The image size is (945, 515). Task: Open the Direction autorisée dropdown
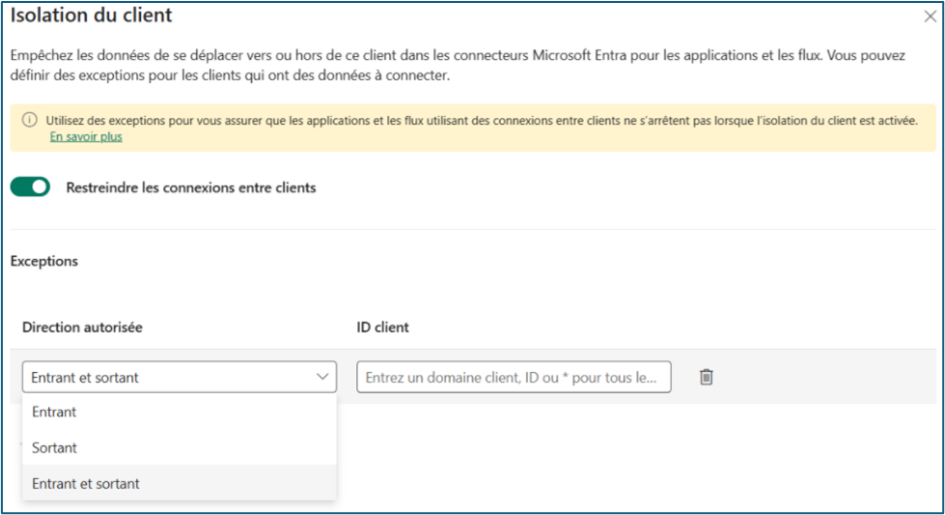180,377
